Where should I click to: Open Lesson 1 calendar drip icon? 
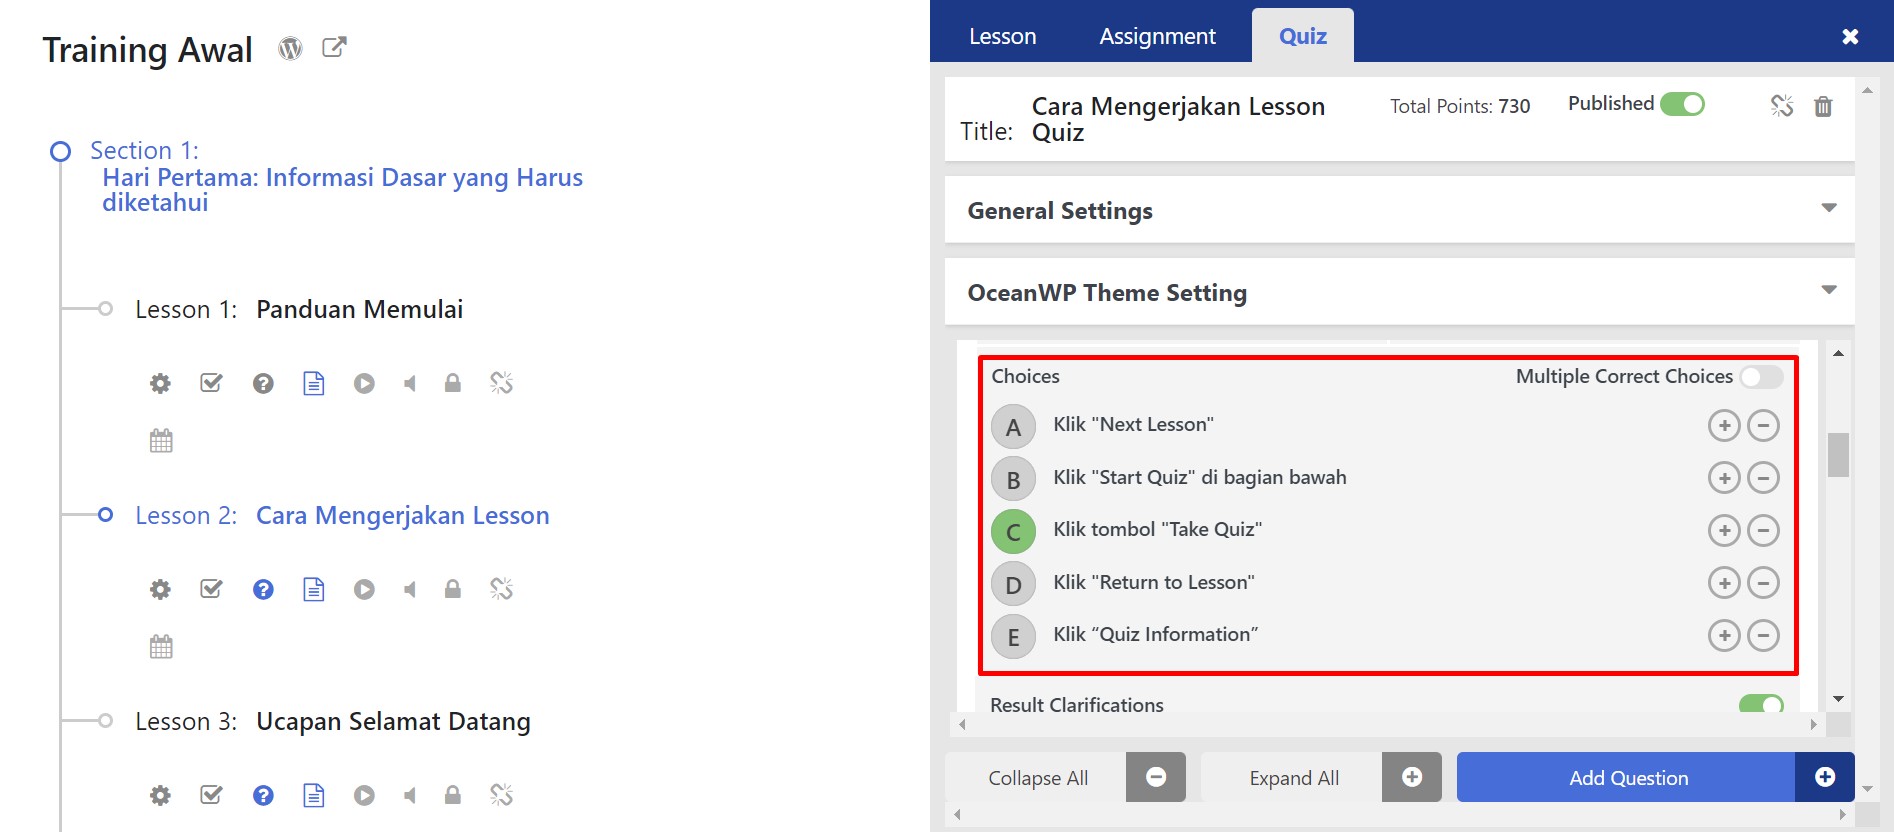click(161, 441)
